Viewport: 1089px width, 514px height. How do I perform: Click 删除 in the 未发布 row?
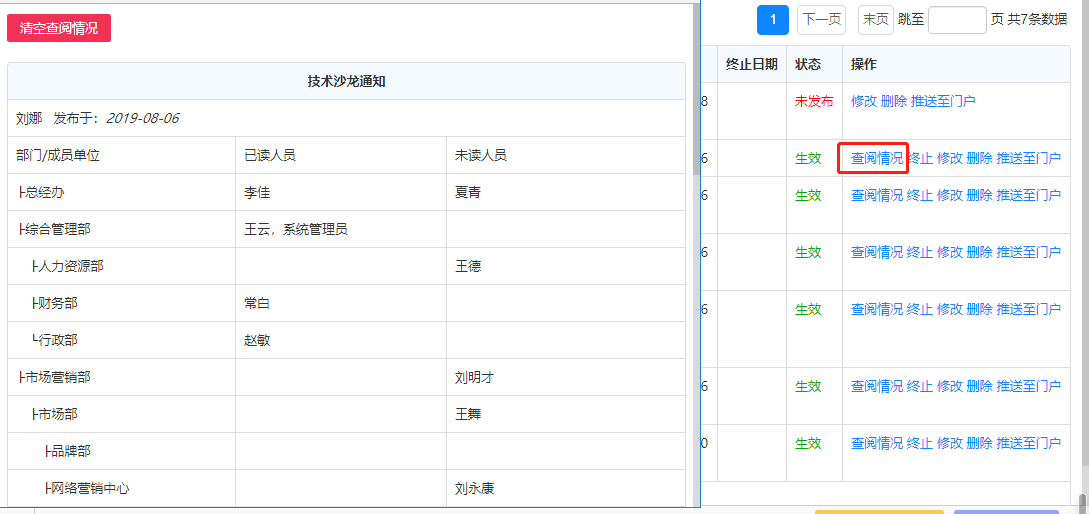[x=894, y=101]
